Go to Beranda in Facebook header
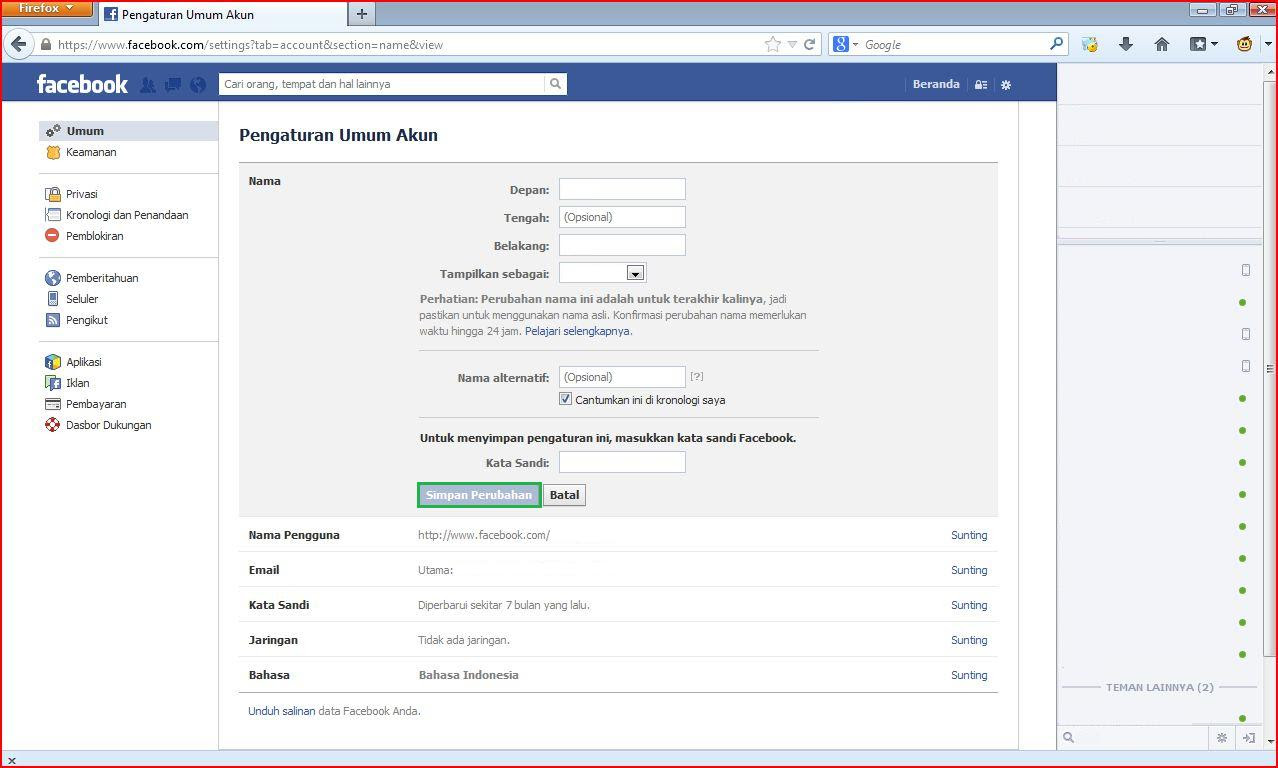 936,84
